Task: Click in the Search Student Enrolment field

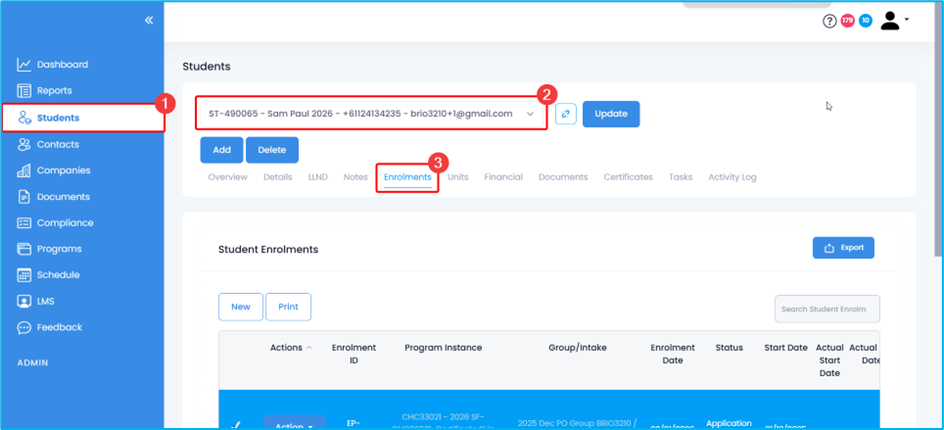Action: point(827,309)
